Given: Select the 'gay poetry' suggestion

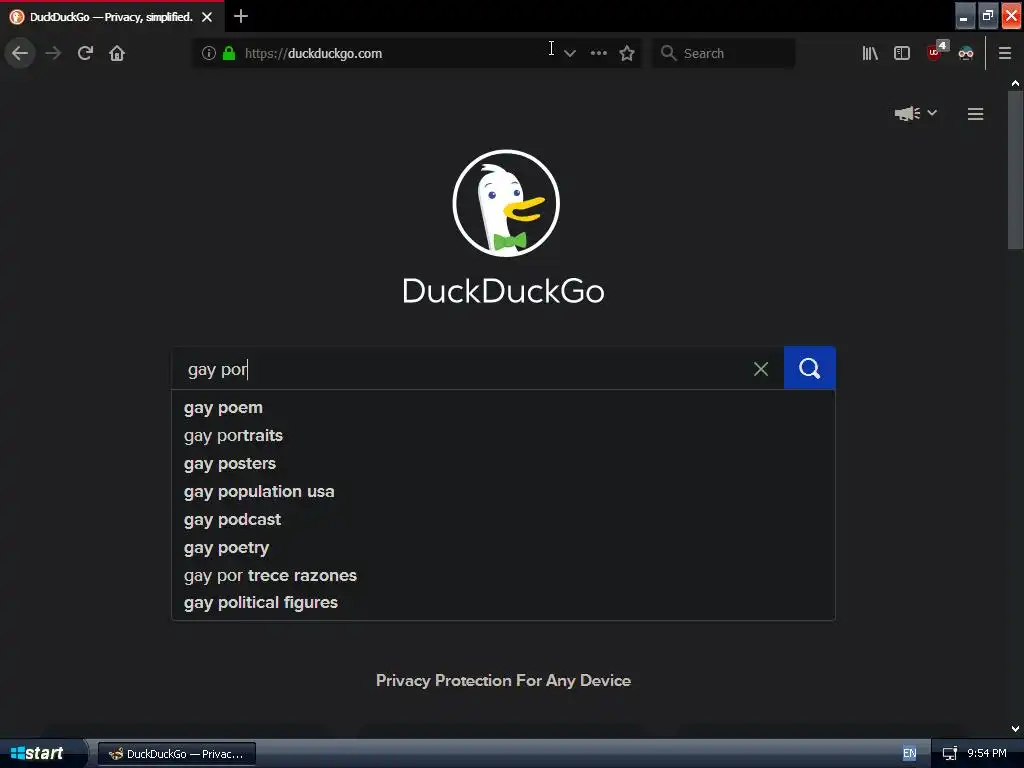Looking at the screenshot, I should 503,548.
